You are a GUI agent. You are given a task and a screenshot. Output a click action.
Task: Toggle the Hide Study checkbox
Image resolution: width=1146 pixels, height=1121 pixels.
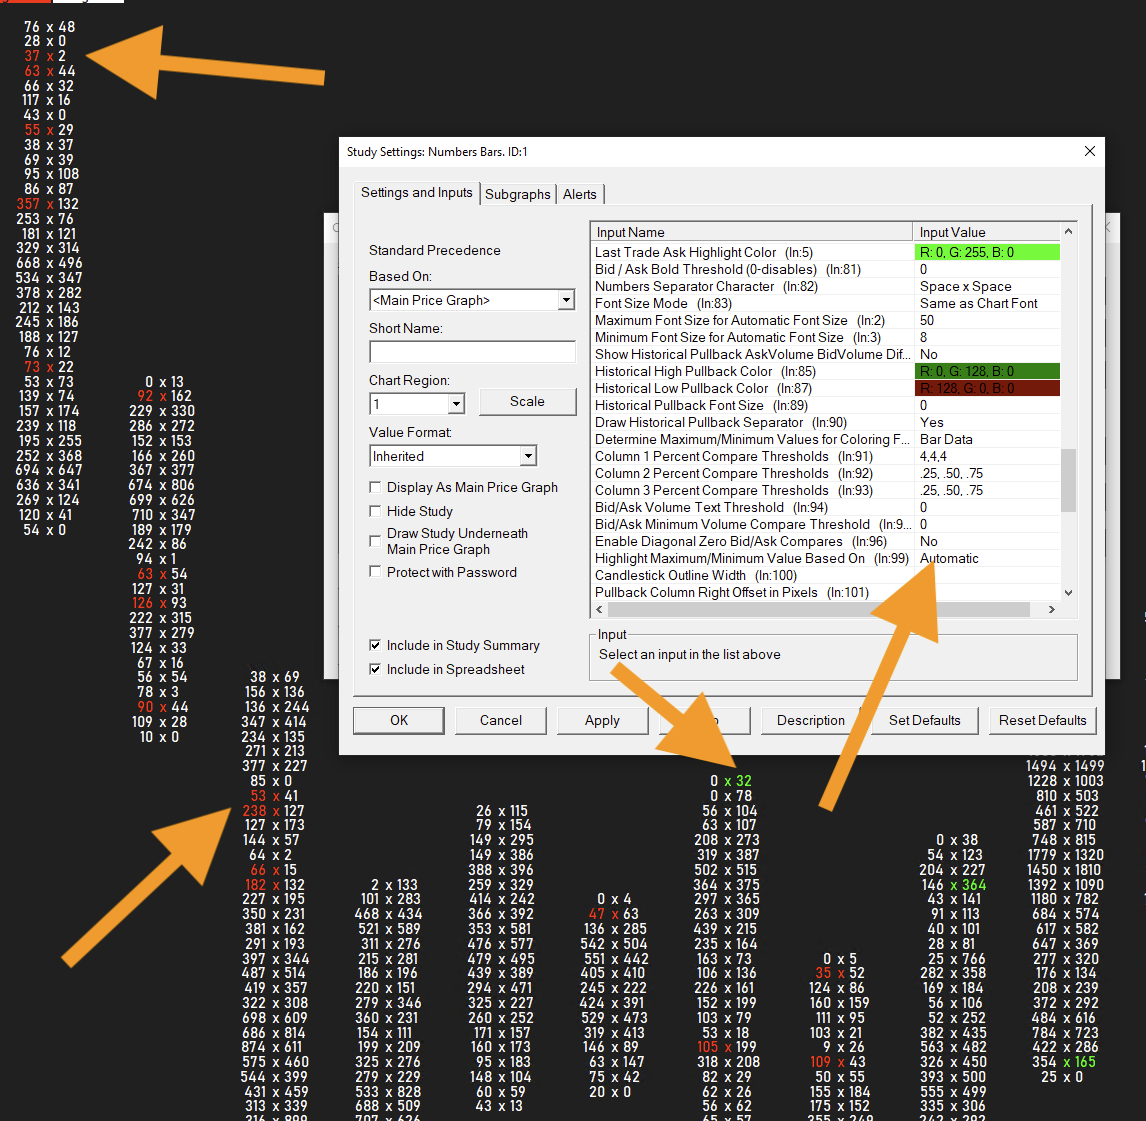pyautogui.click(x=376, y=512)
